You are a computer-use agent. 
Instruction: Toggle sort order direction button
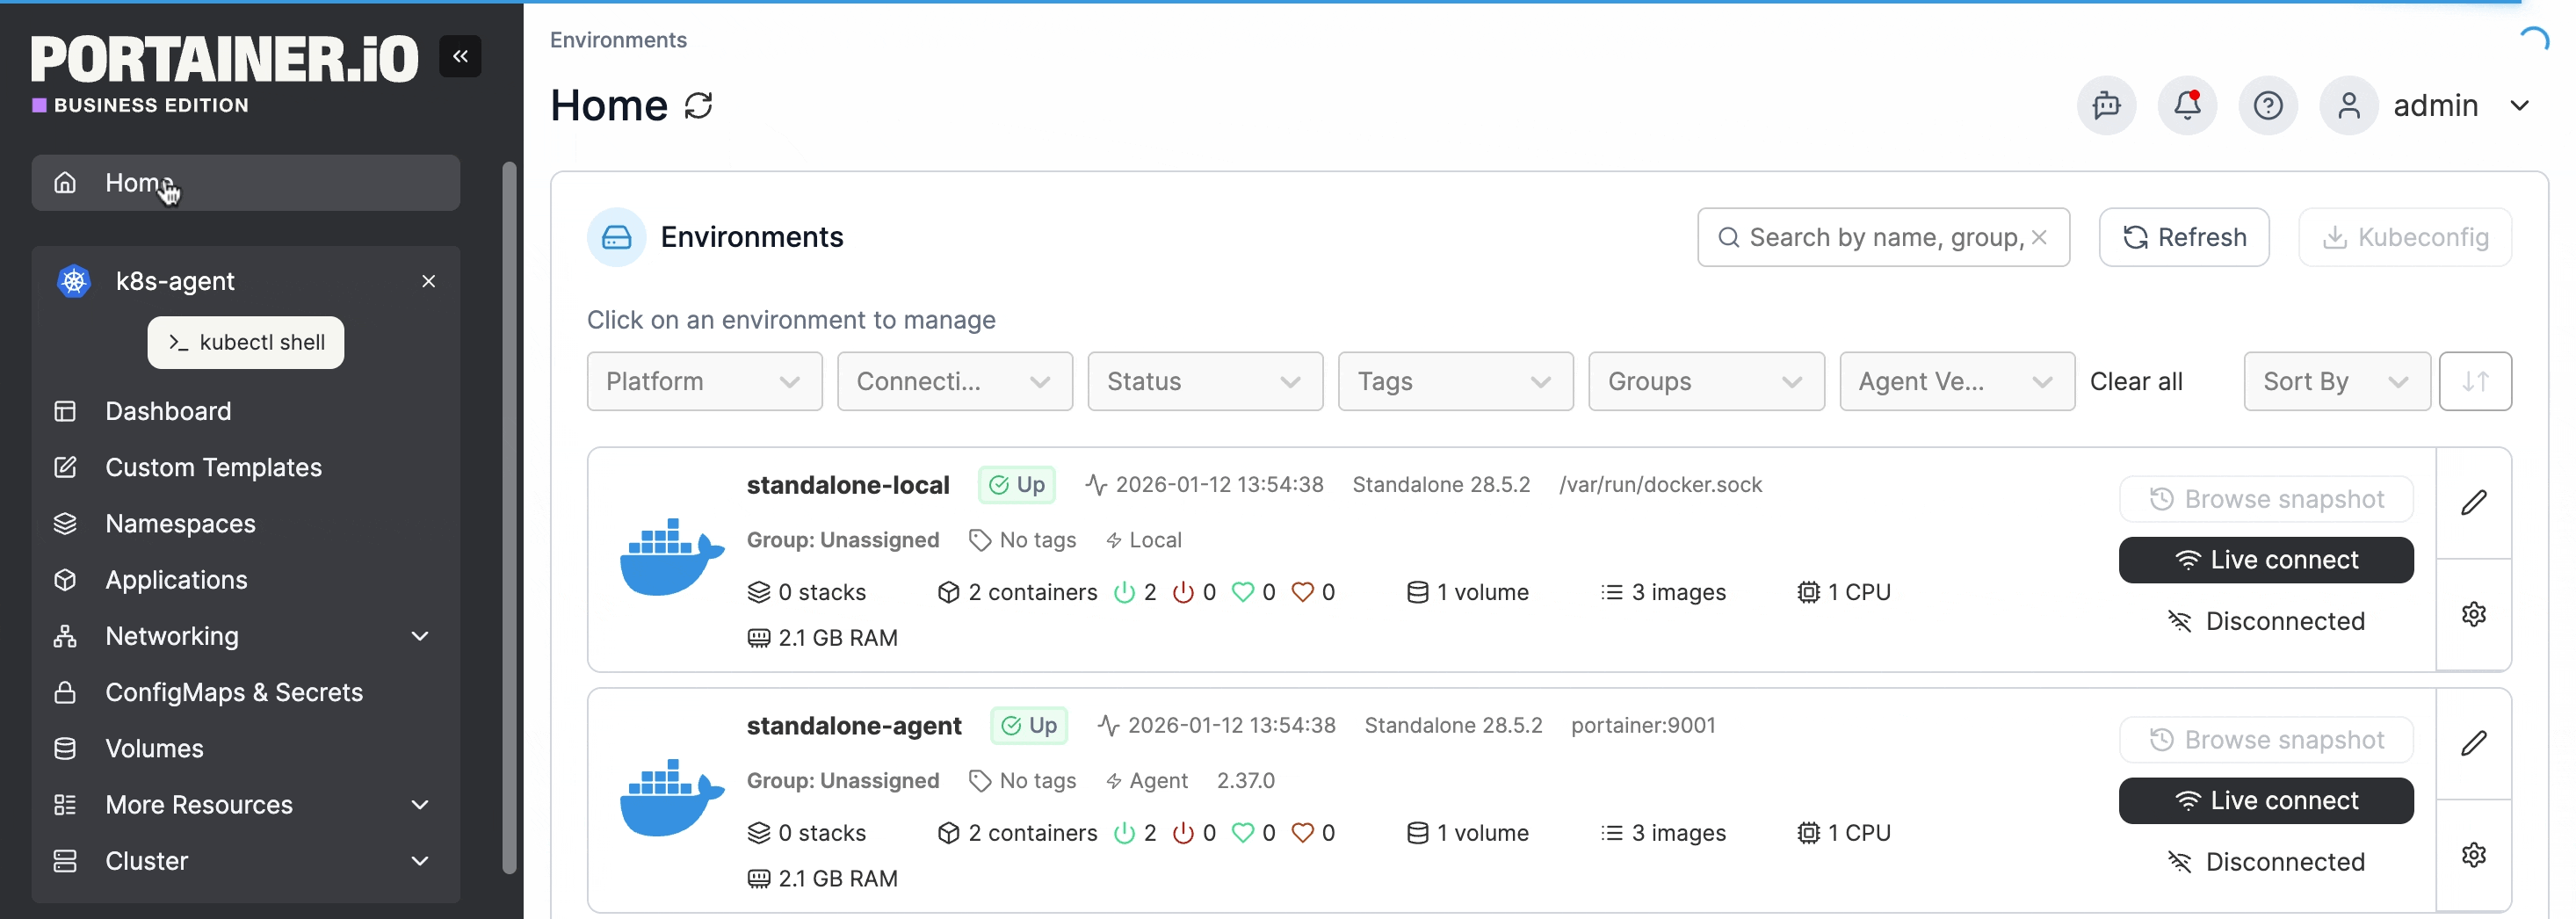(2474, 381)
